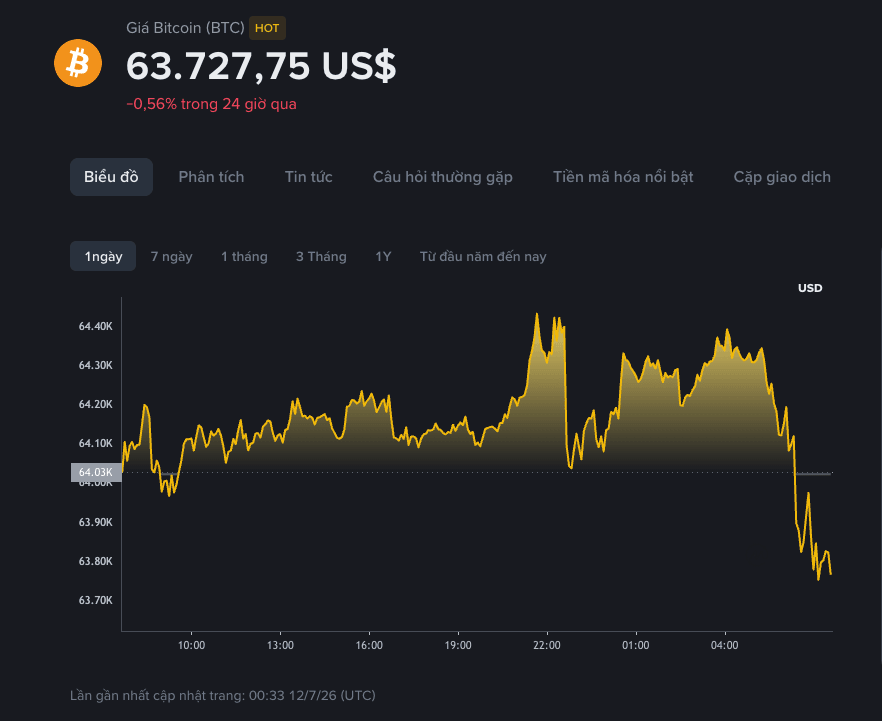This screenshot has width=882, height=721.
Task: Click the 63.727,75 US$ price heading
Action: 261,66
